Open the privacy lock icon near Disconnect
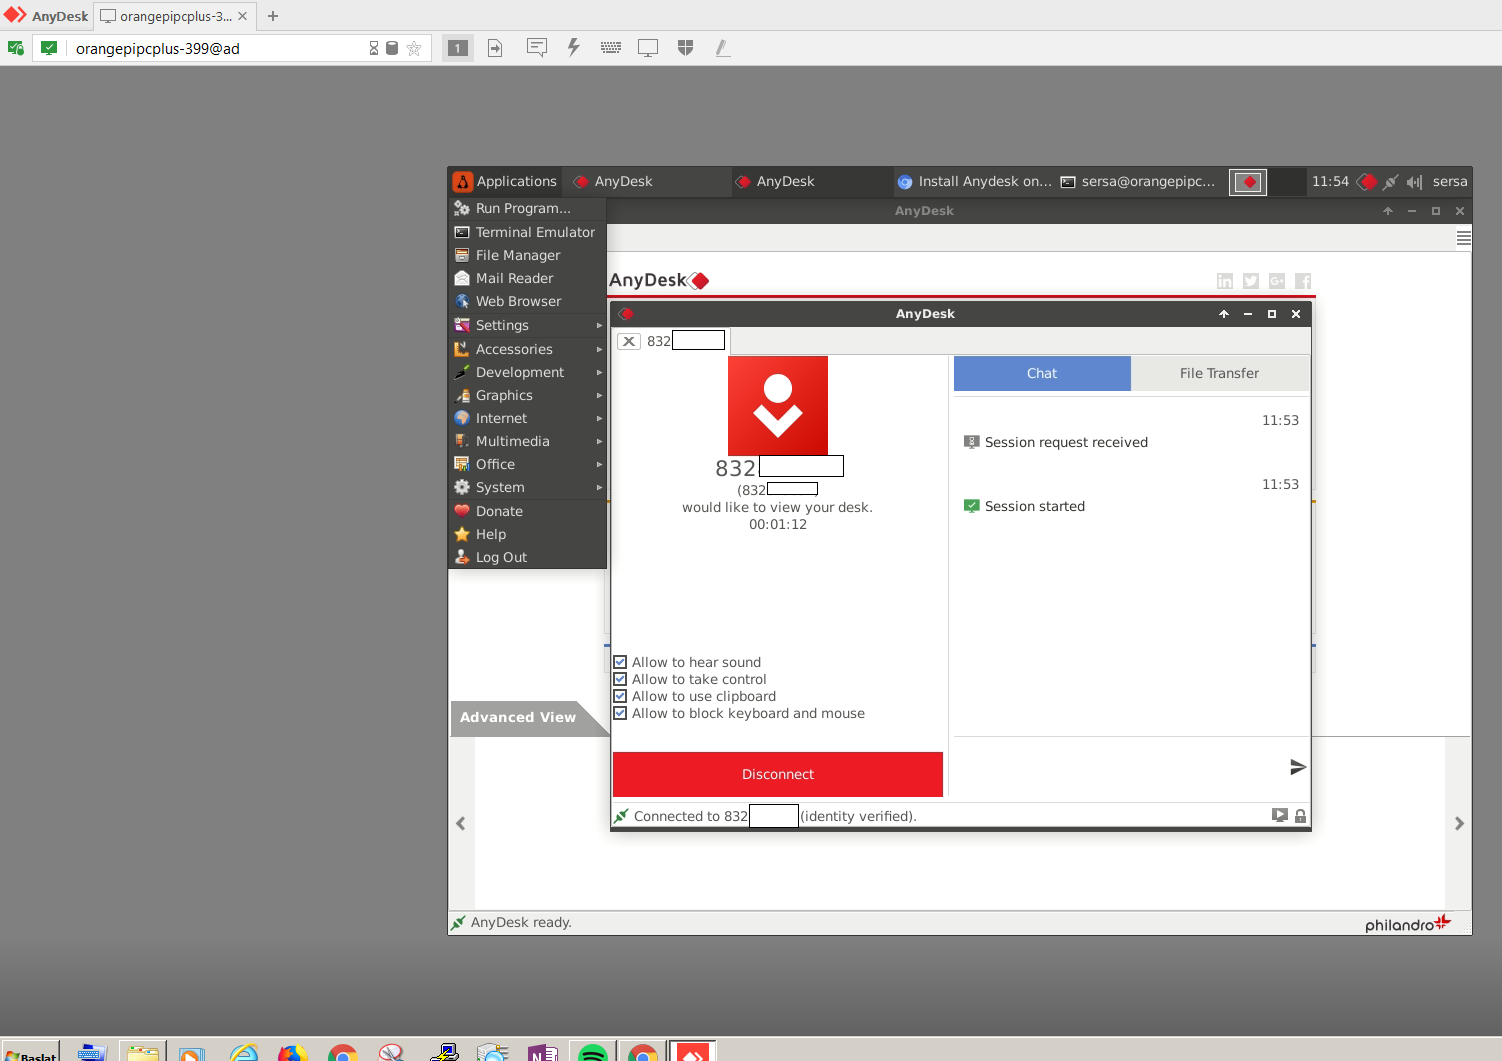The height and width of the screenshot is (1061, 1502). point(1300,816)
